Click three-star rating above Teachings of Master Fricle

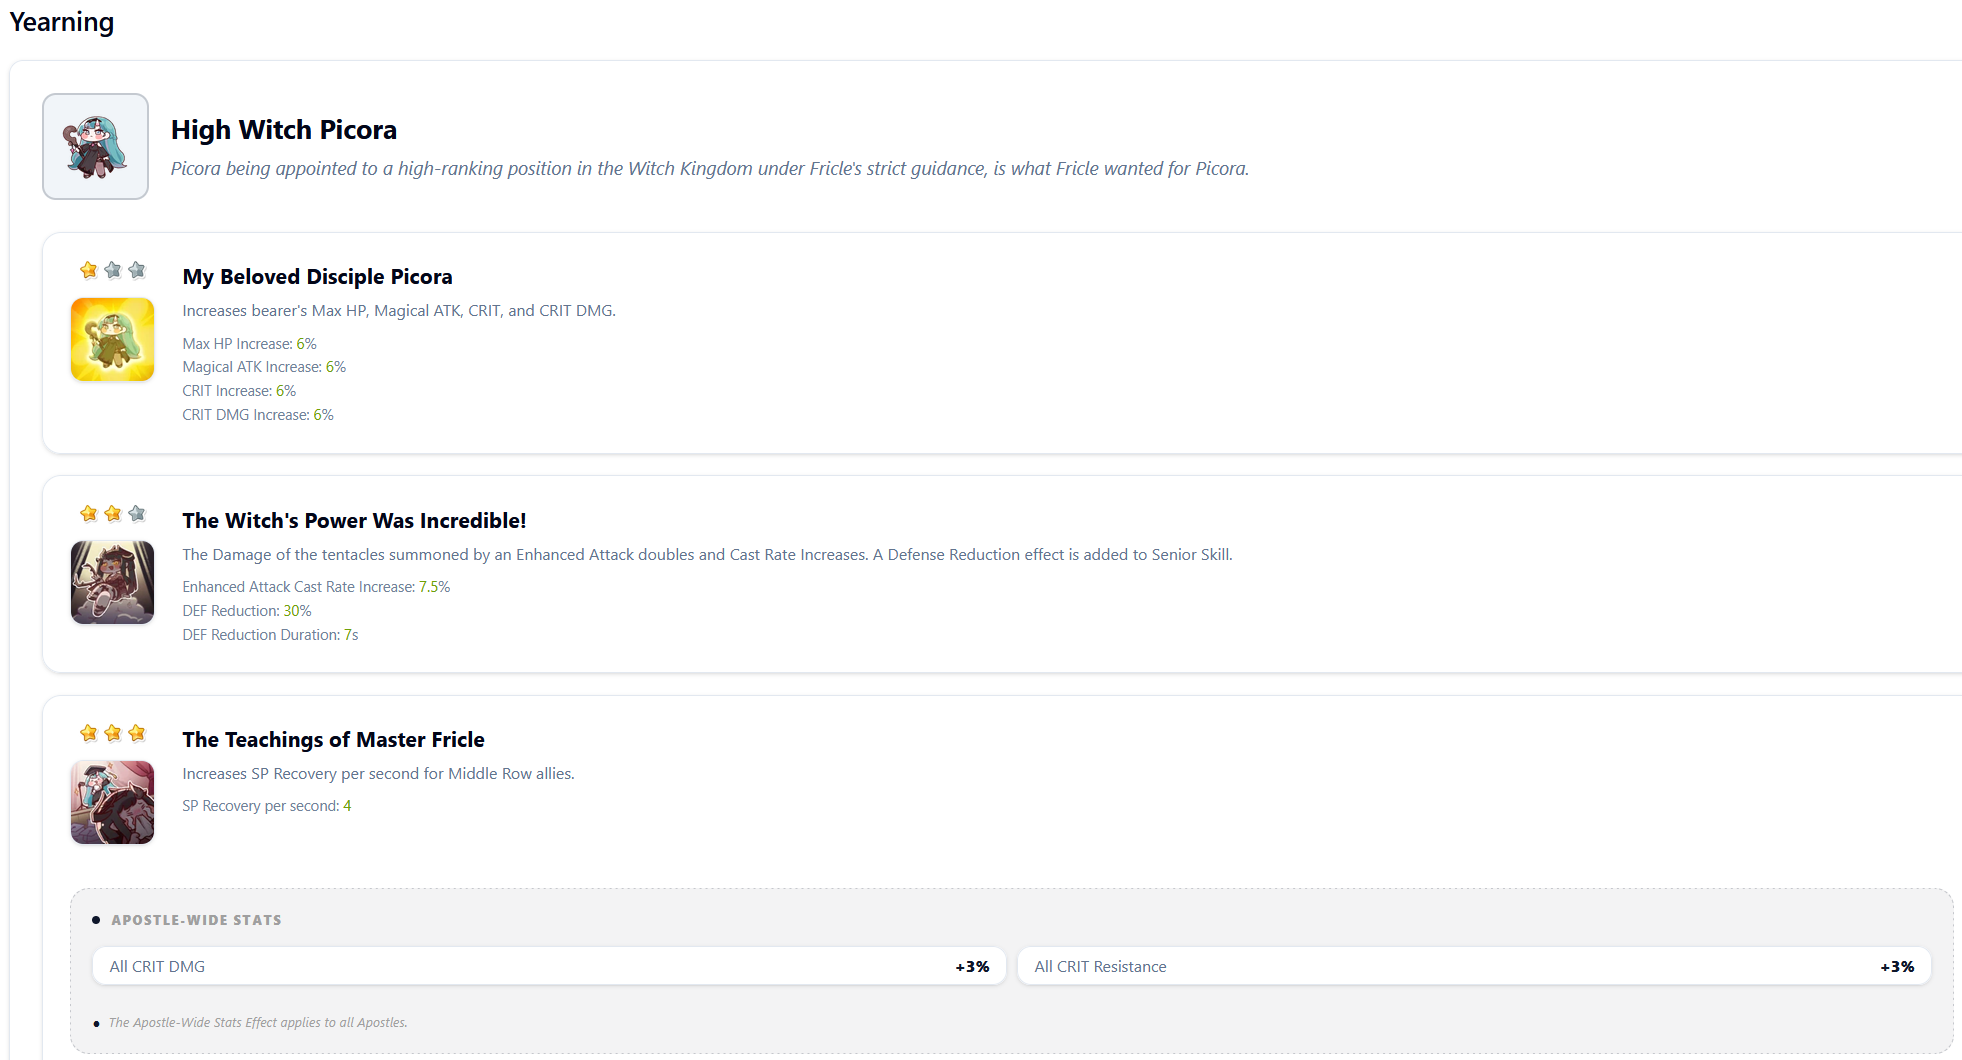[112, 733]
